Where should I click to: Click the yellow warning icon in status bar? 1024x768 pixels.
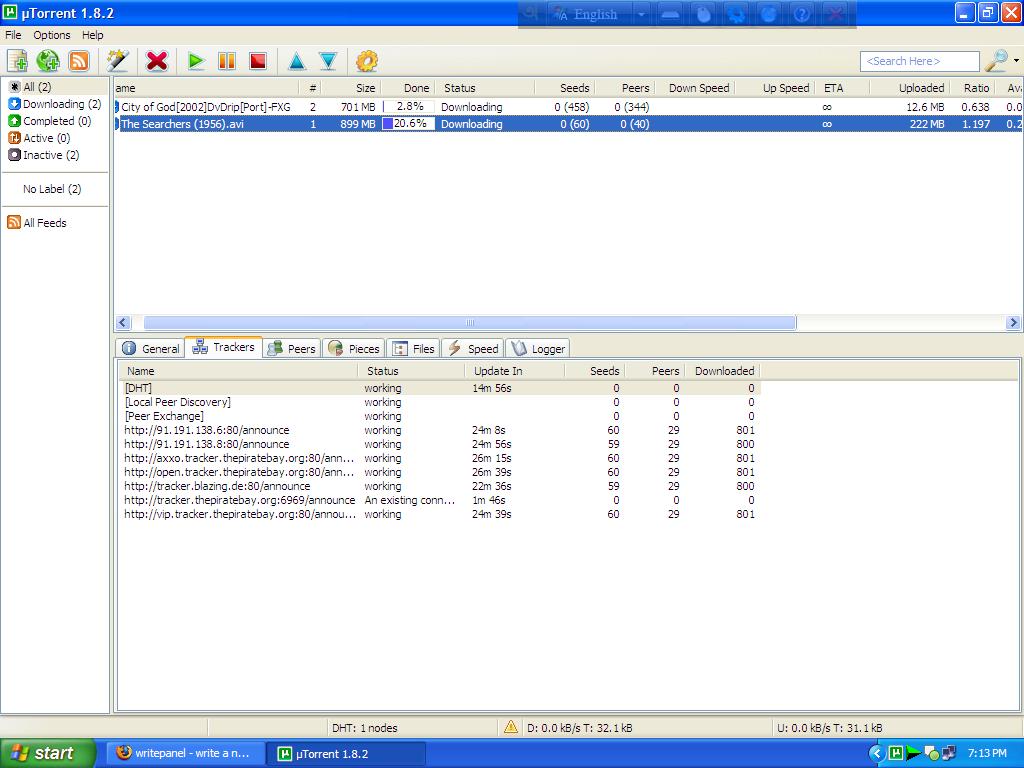point(511,727)
